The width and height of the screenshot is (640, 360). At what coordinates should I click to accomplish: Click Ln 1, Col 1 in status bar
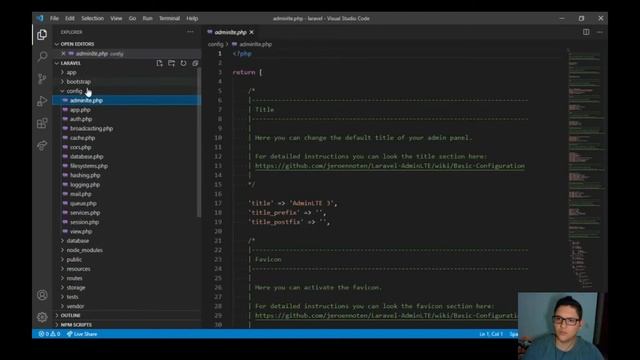(x=491, y=334)
